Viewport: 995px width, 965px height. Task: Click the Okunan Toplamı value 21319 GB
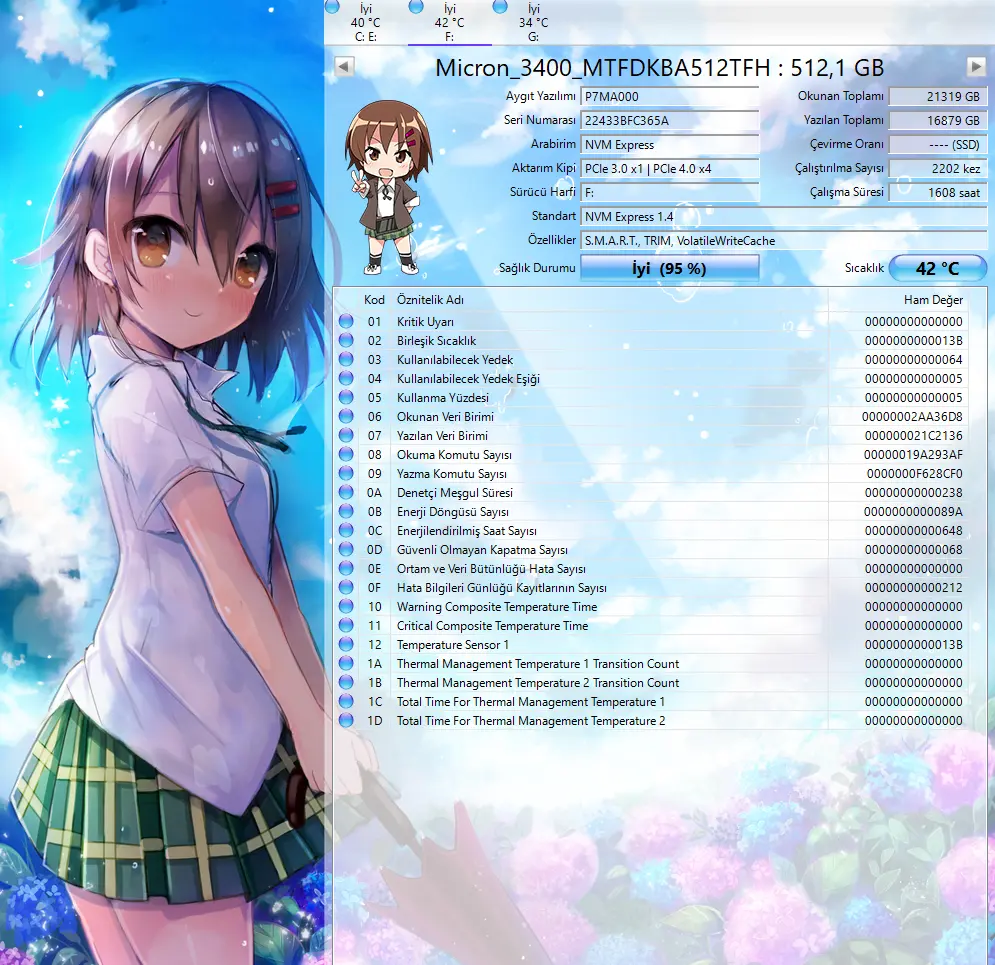pos(937,96)
